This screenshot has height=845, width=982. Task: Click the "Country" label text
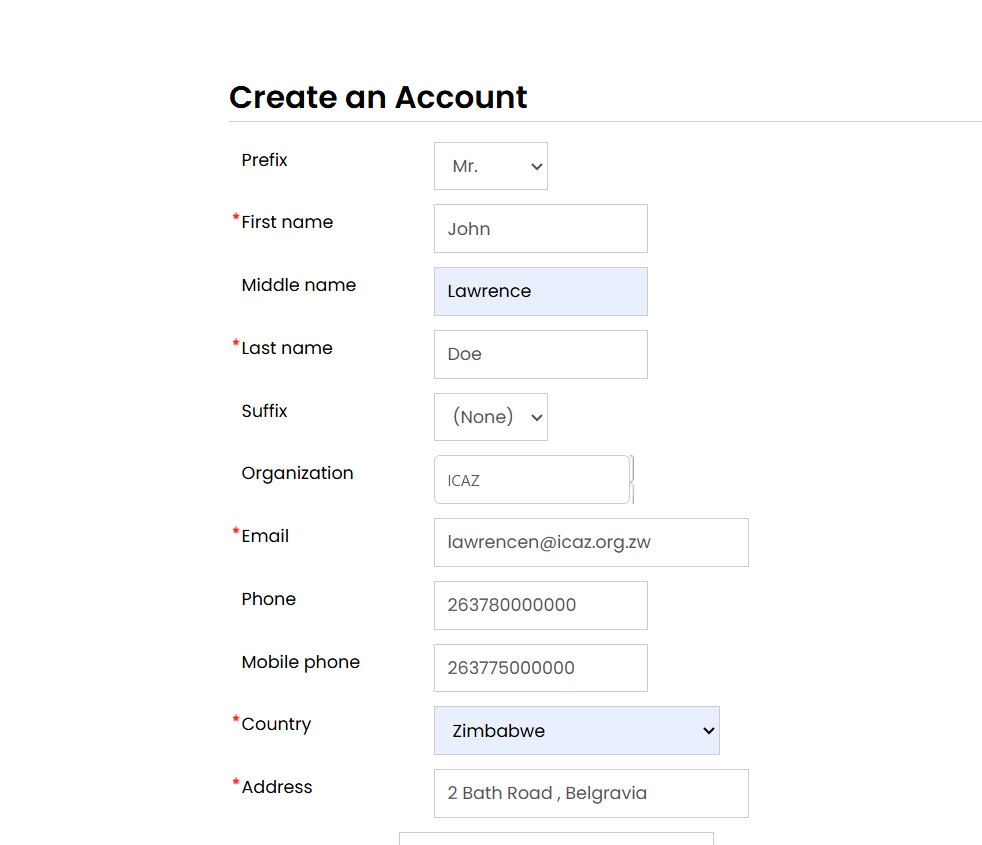(276, 724)
